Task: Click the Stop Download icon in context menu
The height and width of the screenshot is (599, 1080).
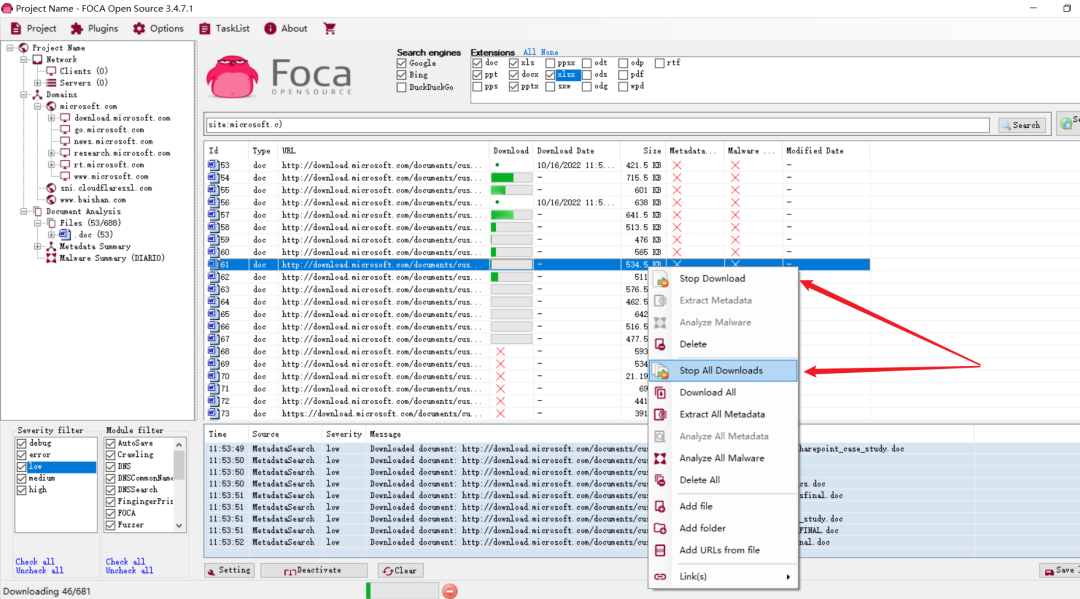Action: 661,280
